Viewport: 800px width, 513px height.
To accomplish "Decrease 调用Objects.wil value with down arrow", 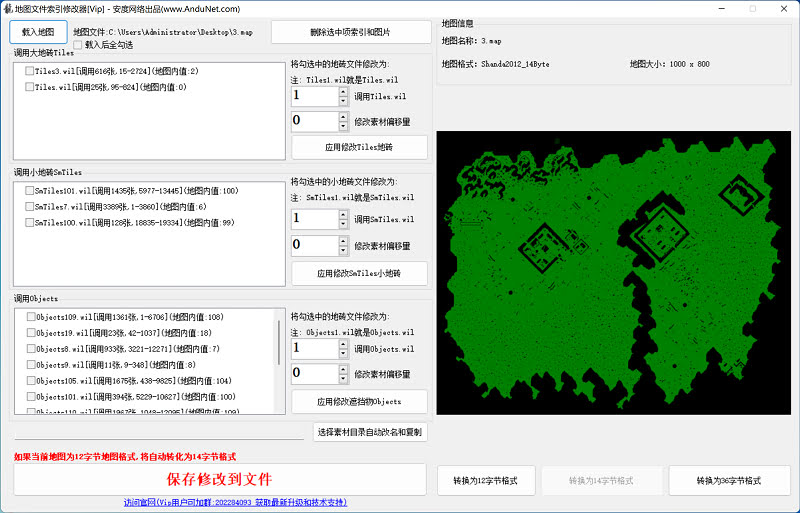I will [343, 353].
